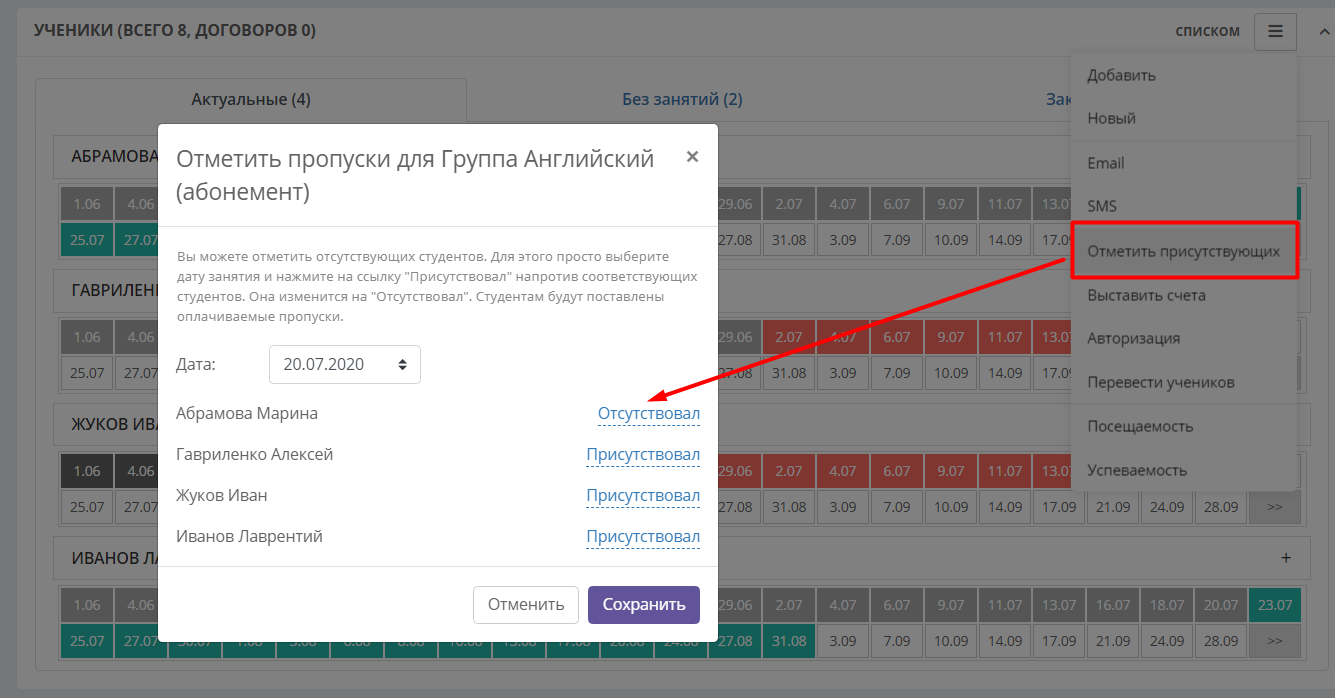Screen dimensions: 1335x698
Task: Select the Актуальные (4) tab
Action: tap(251, 100)
